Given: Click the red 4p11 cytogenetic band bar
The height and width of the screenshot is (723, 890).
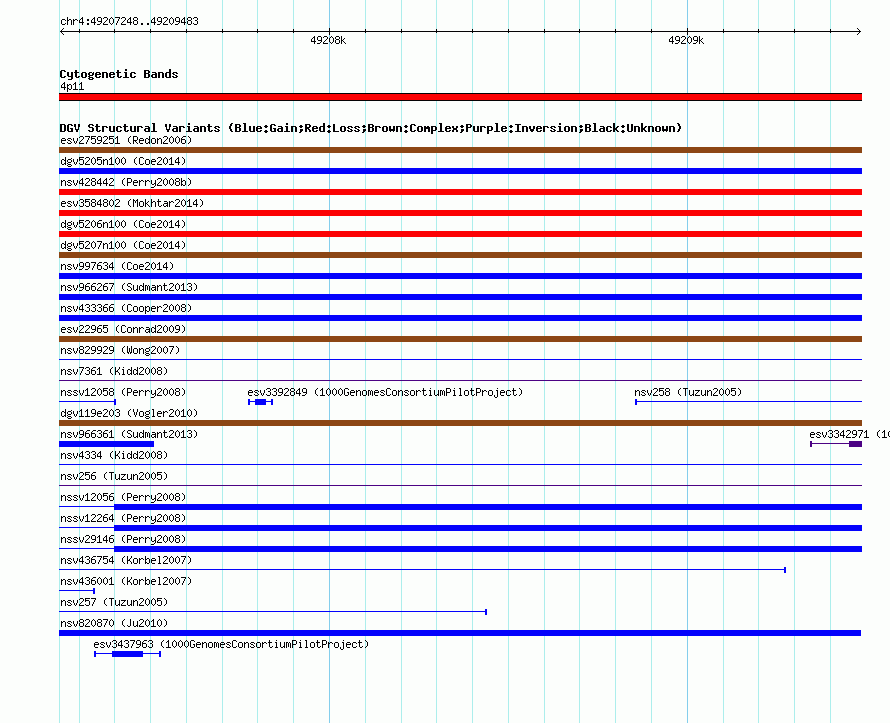Looking at the screenshot, I should click(460, 97).
